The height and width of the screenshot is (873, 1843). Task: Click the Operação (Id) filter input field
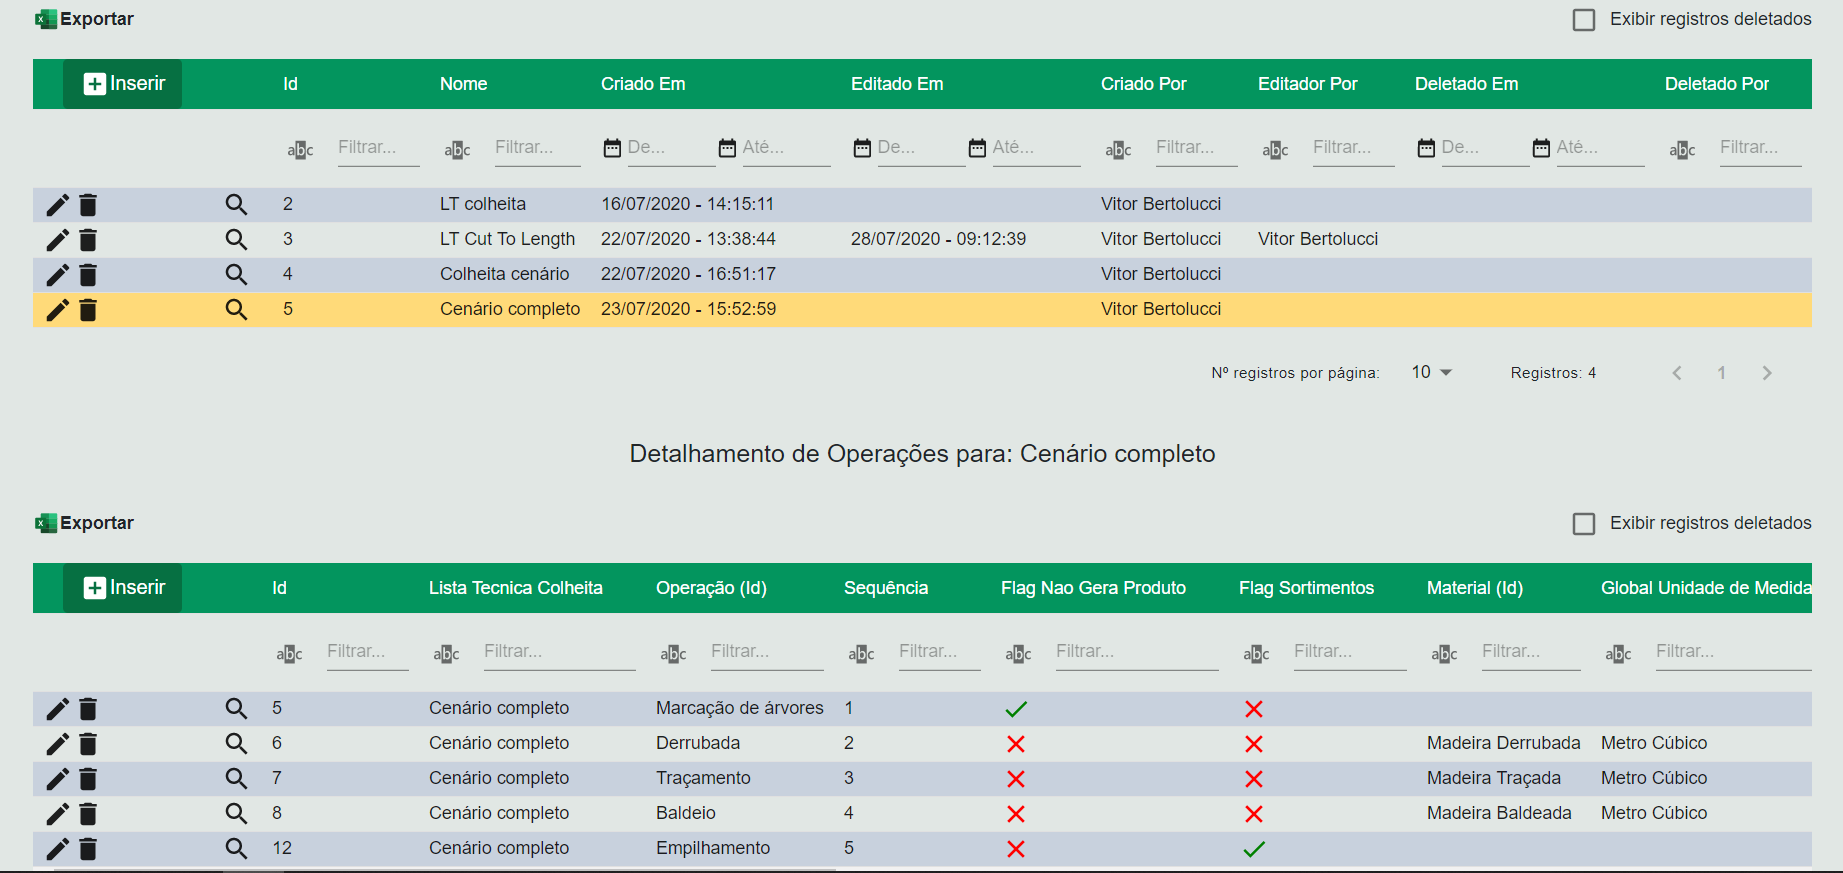tap(766, 652)
